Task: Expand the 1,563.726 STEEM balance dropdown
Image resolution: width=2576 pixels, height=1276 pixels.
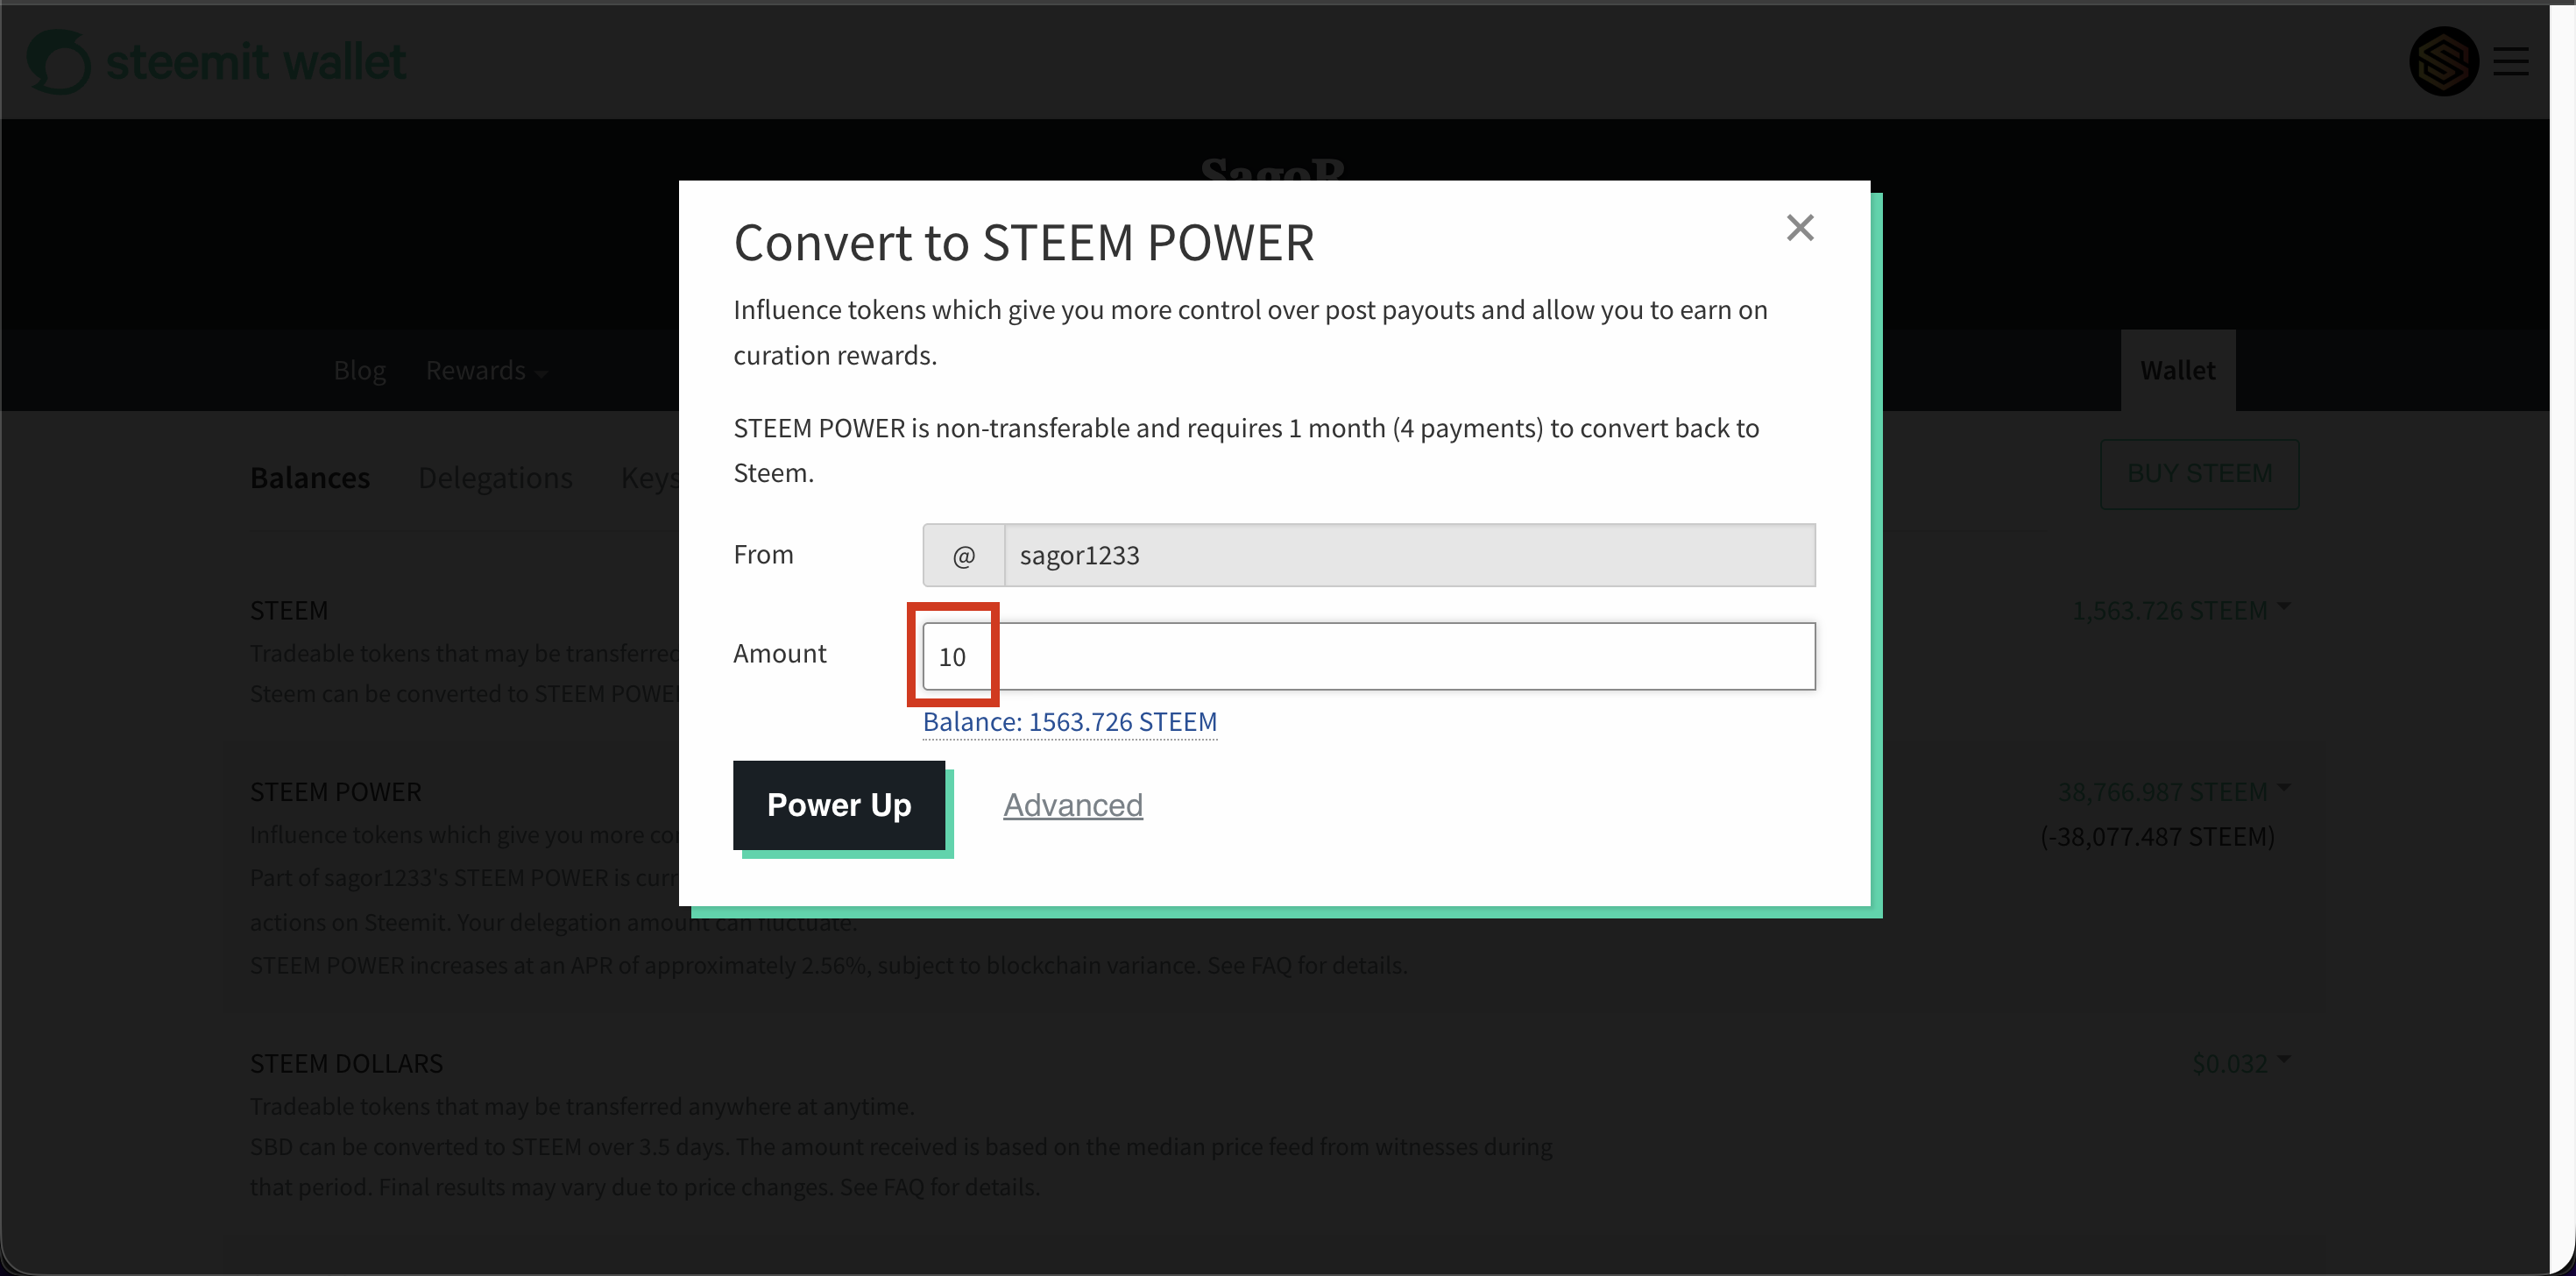Action: pyautogui.click(x=2181, y=610)
